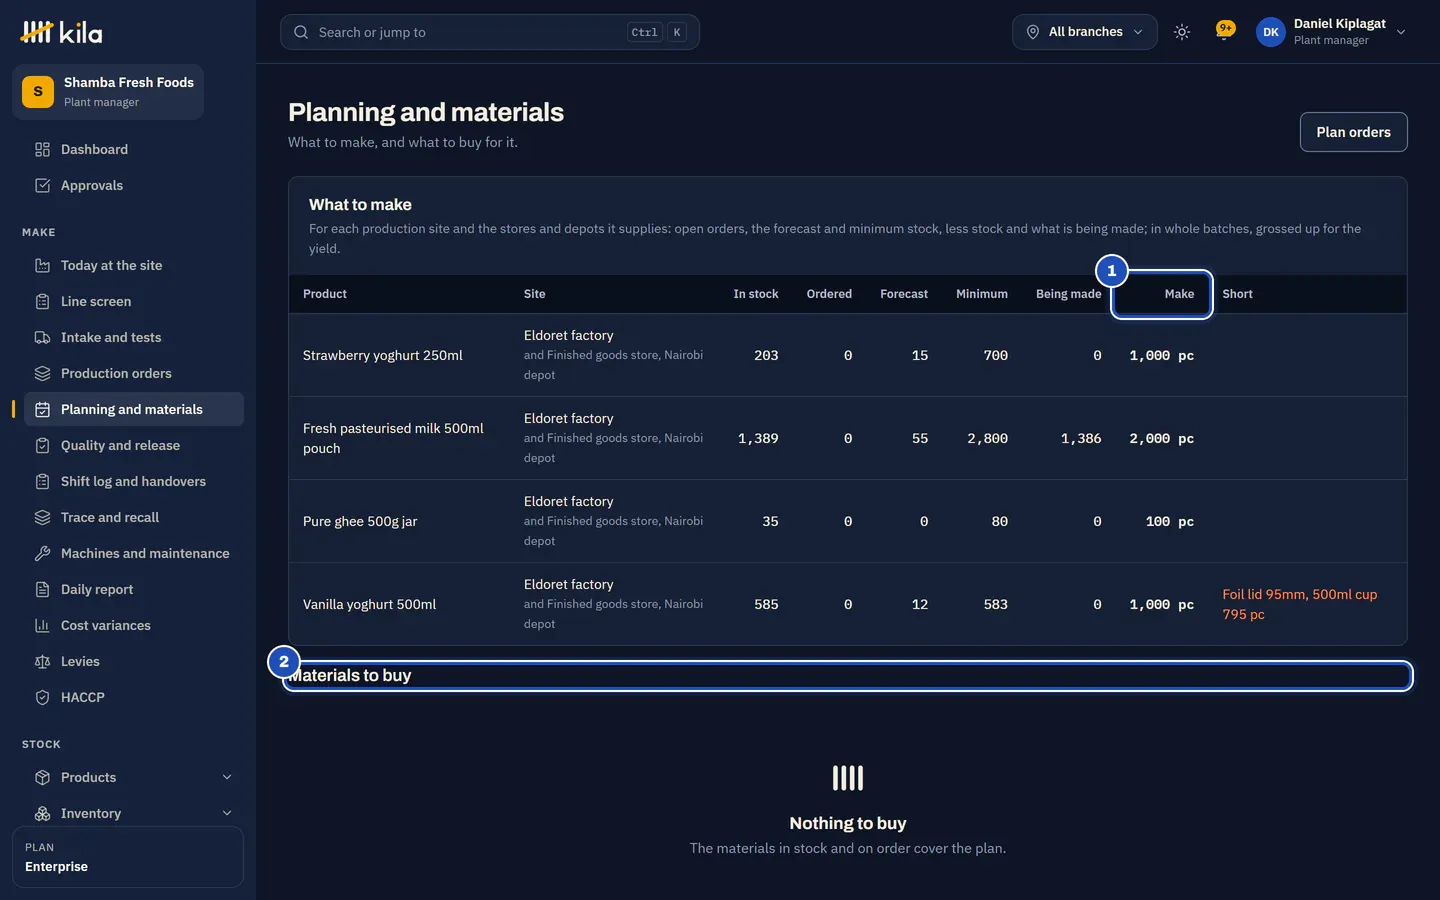This screenshot has width=1440, height=900.
Task: Expand the Daniel Kiplagat user menu
Action: [x=1332, y=32]
